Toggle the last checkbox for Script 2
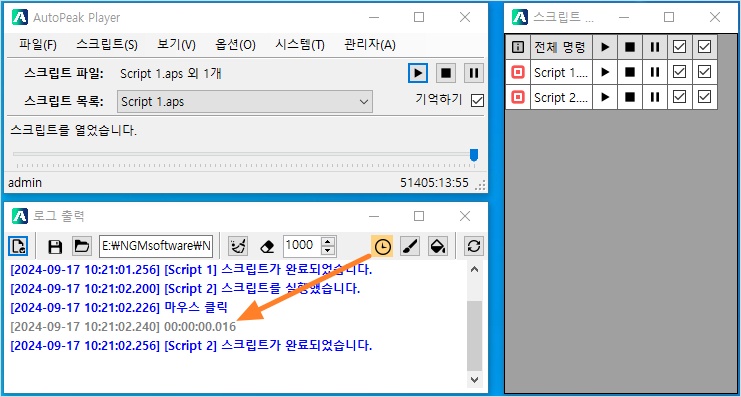Image resolution: width=741 pixels, height=397 pixels. point(705,97)
